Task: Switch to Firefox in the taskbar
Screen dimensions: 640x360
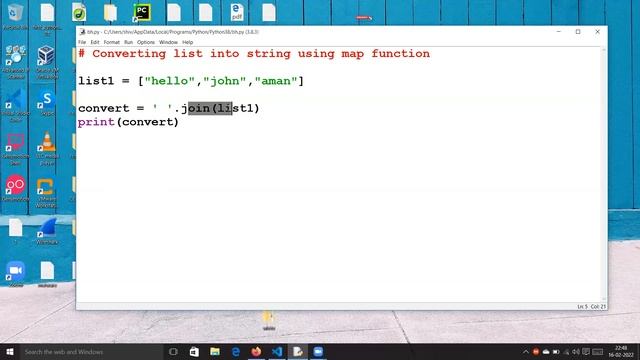Action: click(256, 351)
